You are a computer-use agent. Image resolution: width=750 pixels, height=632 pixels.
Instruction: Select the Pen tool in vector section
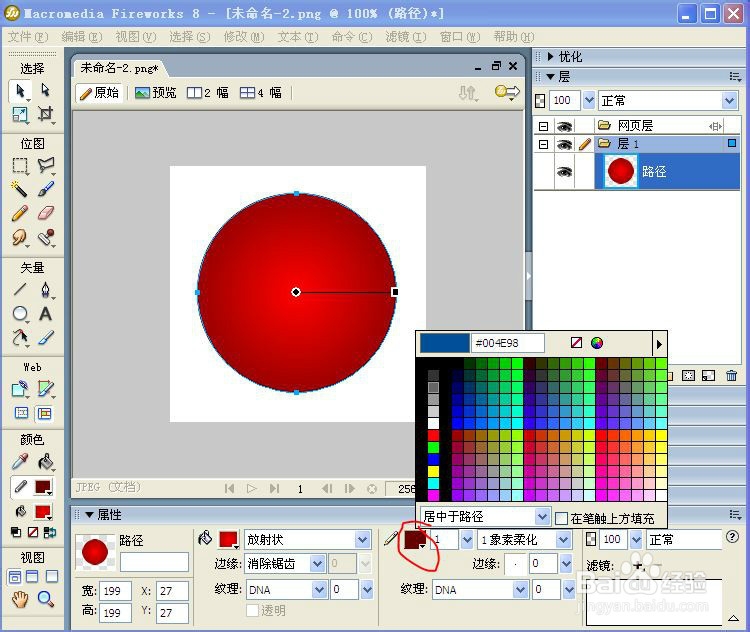[45, 289]
